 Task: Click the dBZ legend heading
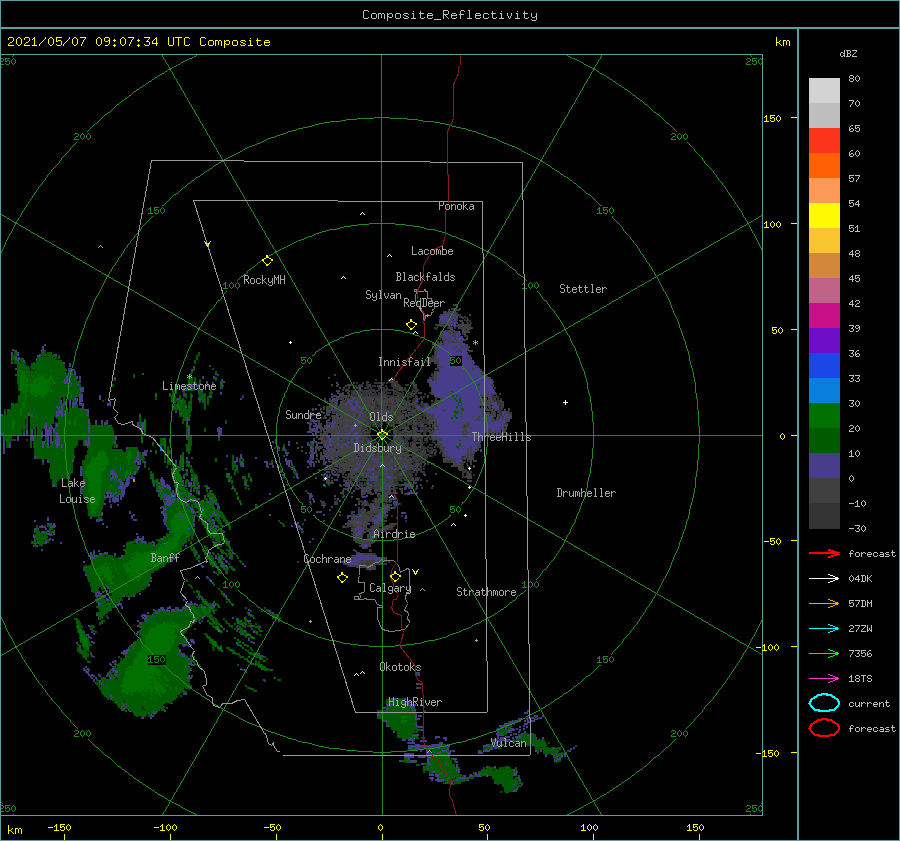pyautogui.click(x=848, y=53)
